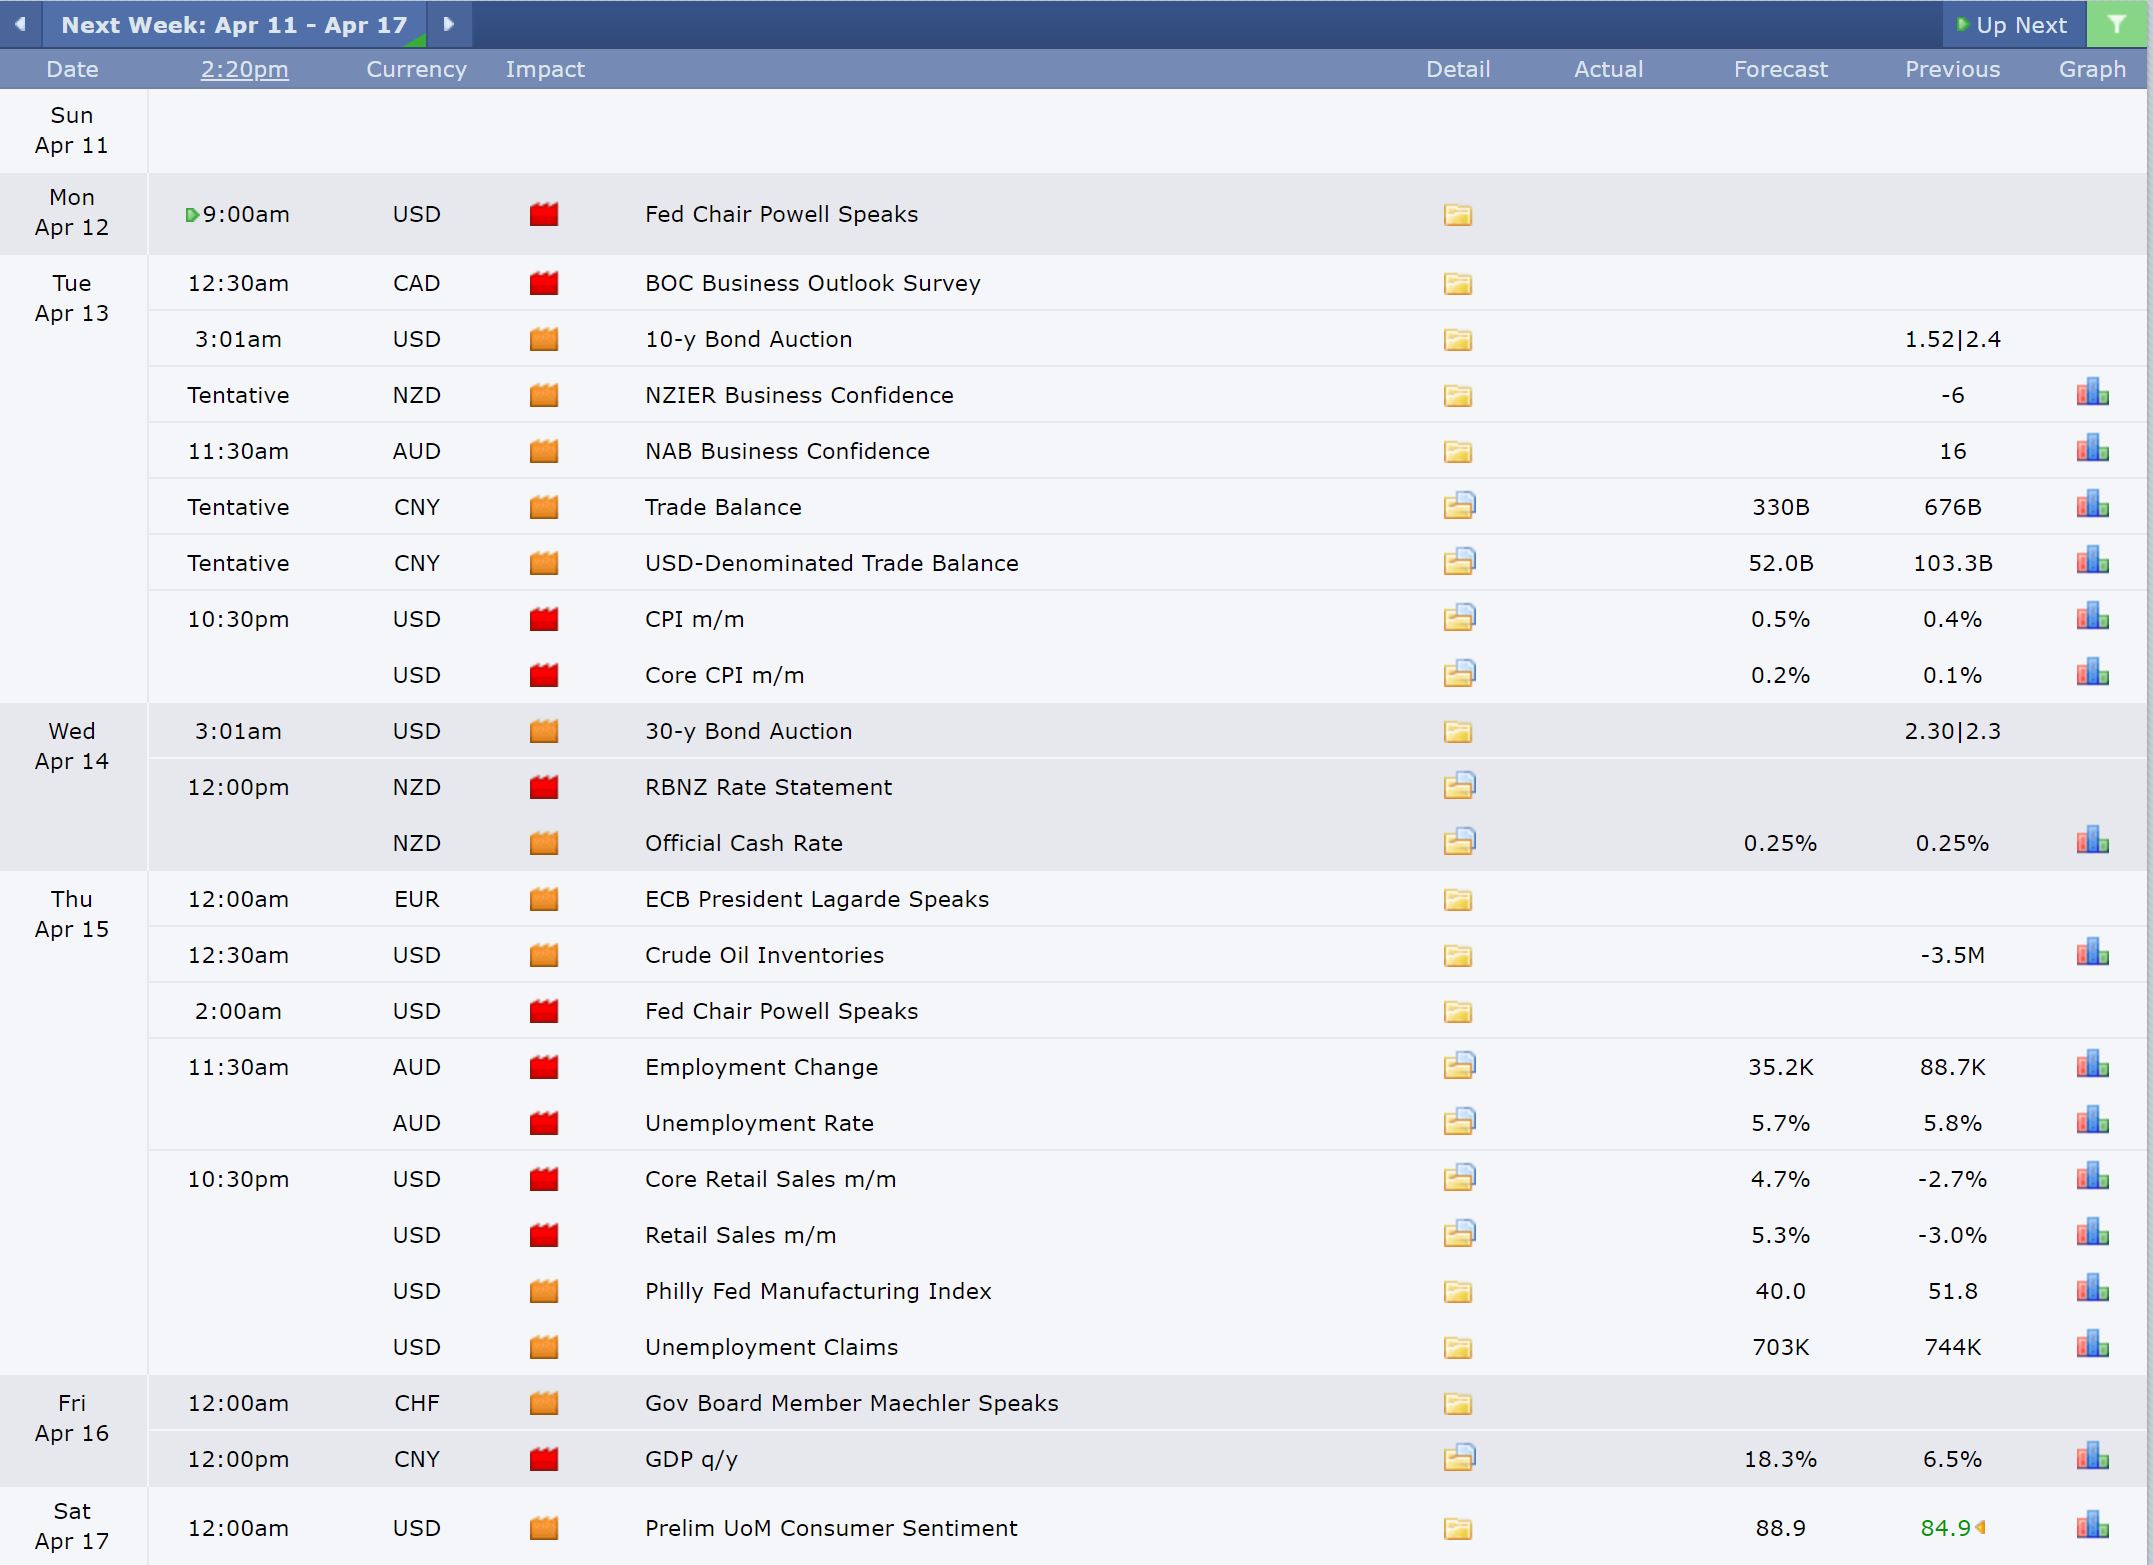
Task: Click the Up Next button
Action: click(x=2013, y=25)
